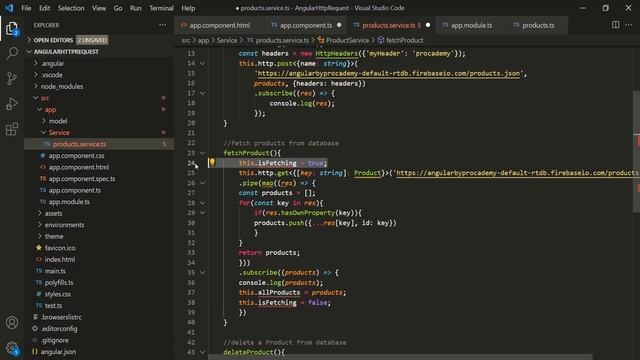The image size is (640, 360).
Task: Expand the environments folder
Action: 64,224
